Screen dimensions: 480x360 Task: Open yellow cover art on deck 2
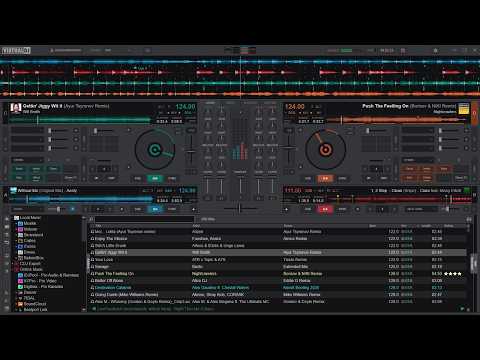click(464, 108)
